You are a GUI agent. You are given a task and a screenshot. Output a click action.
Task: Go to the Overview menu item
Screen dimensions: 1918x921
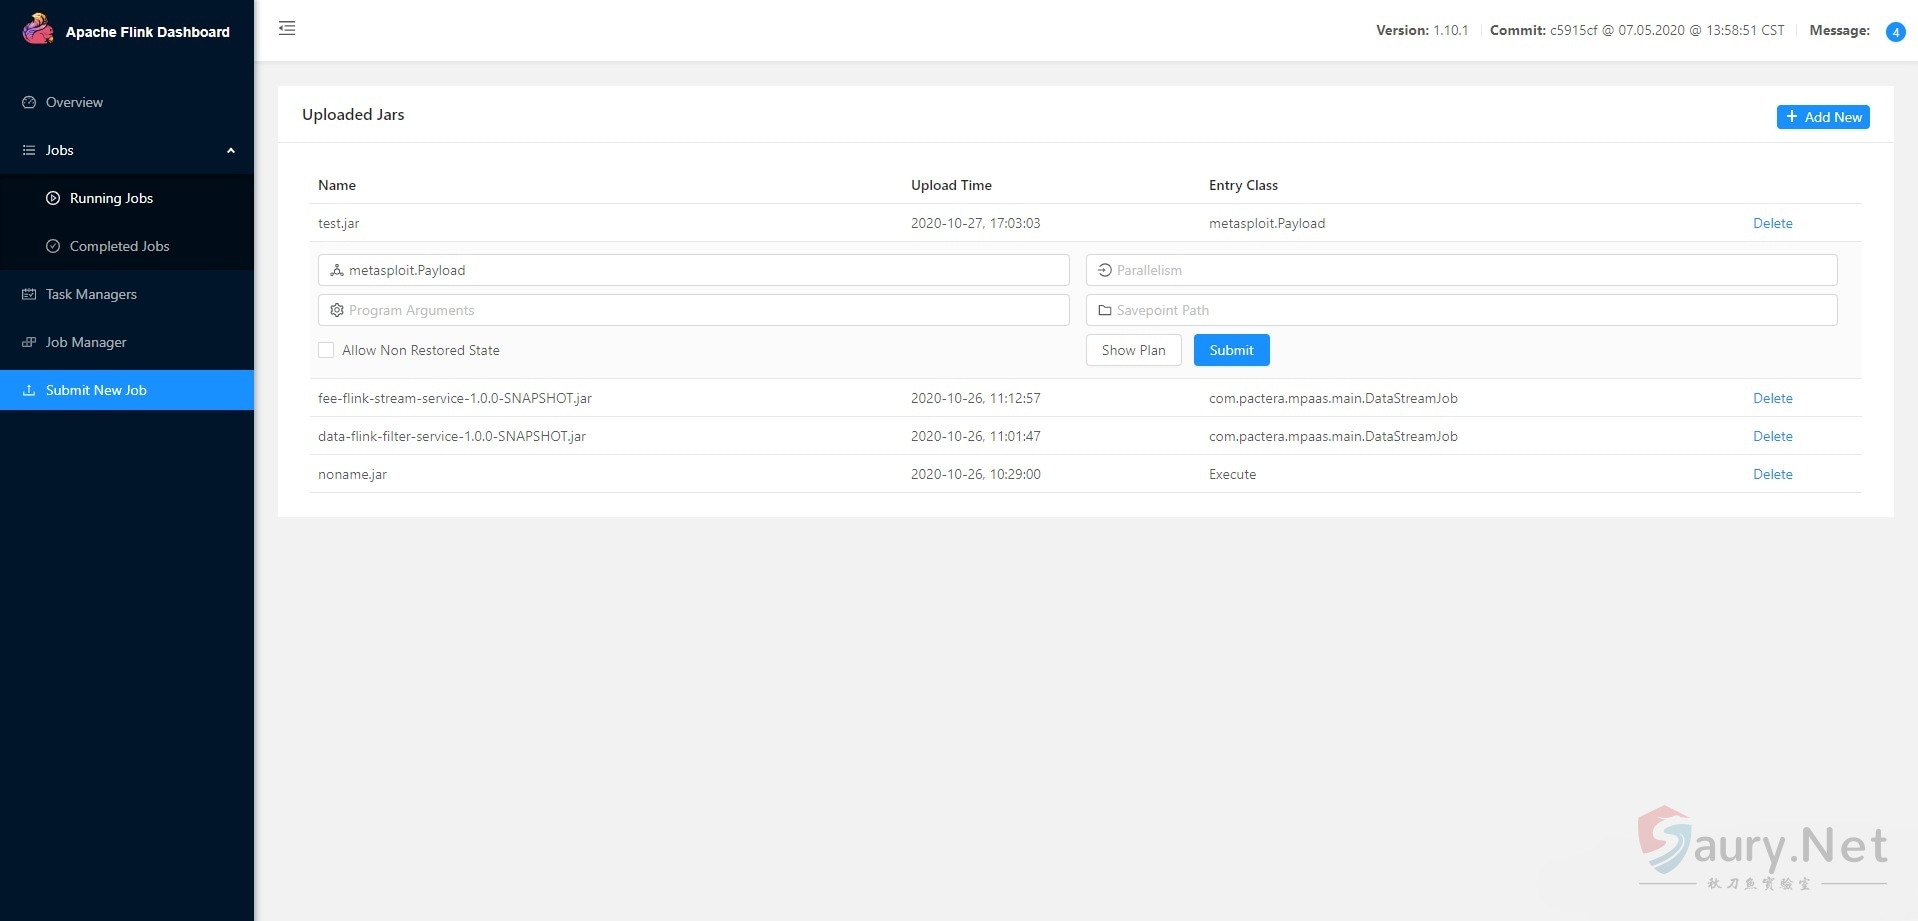(74, 102)
